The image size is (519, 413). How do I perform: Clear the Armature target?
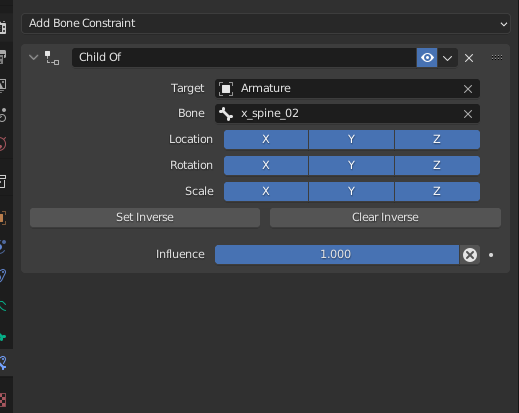[468, 89]
